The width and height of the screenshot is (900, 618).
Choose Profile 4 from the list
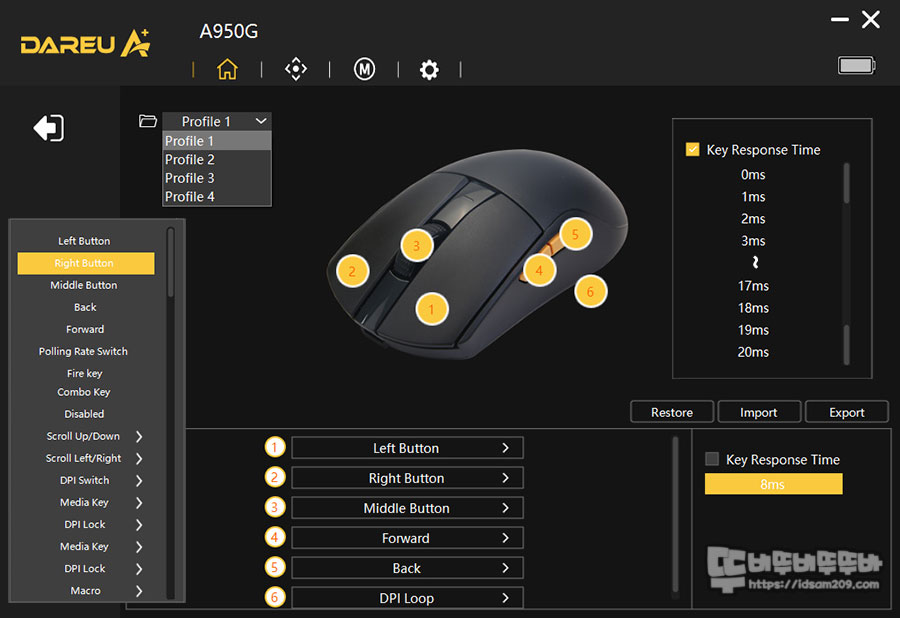(217, 196)
